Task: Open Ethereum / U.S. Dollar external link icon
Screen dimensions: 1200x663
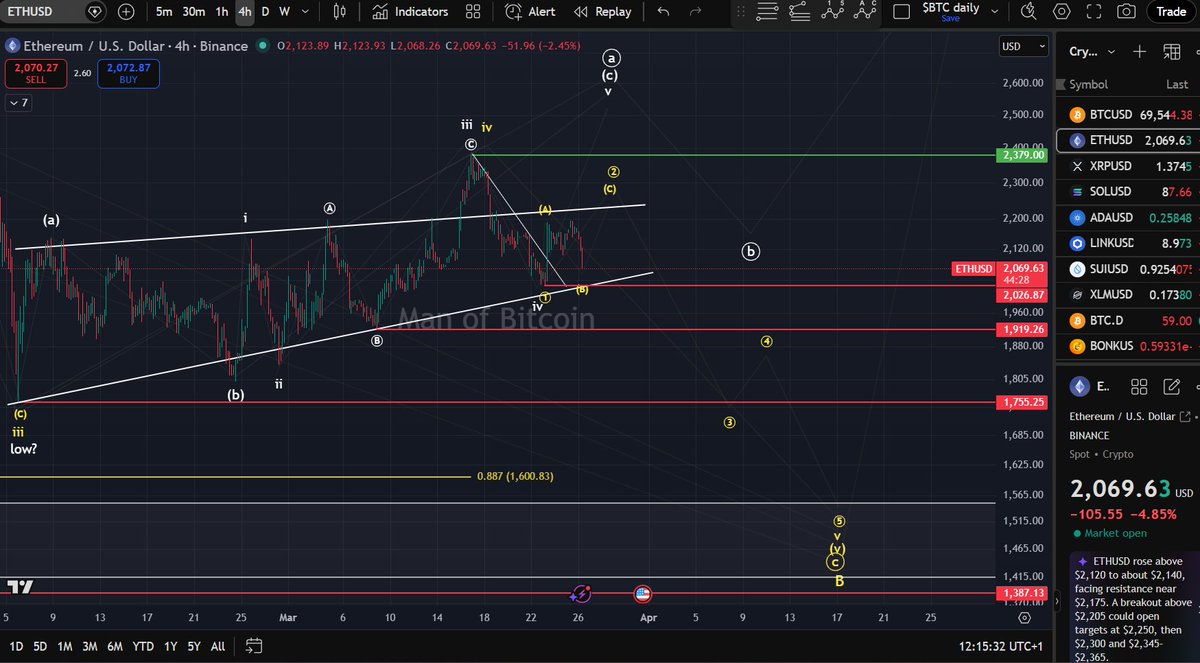Action: [1185, 416]
